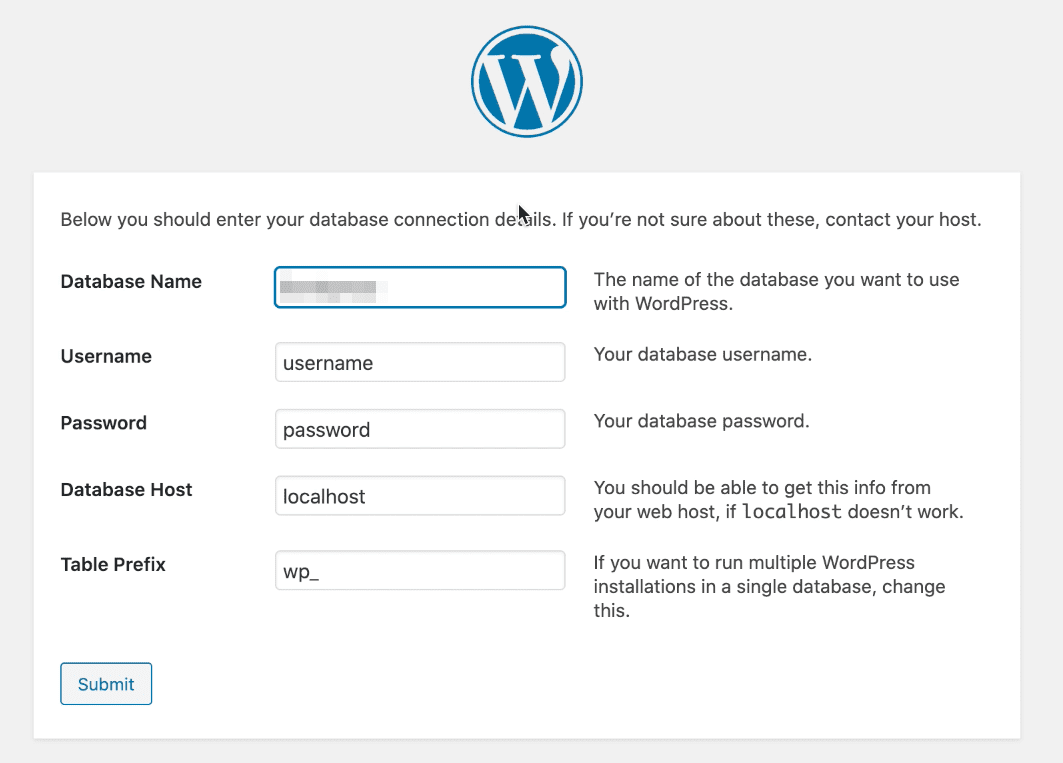The height and width of the screenshot is (763, 1063).
Task: Click the Database Host label
Action: (x=126, y=489)
